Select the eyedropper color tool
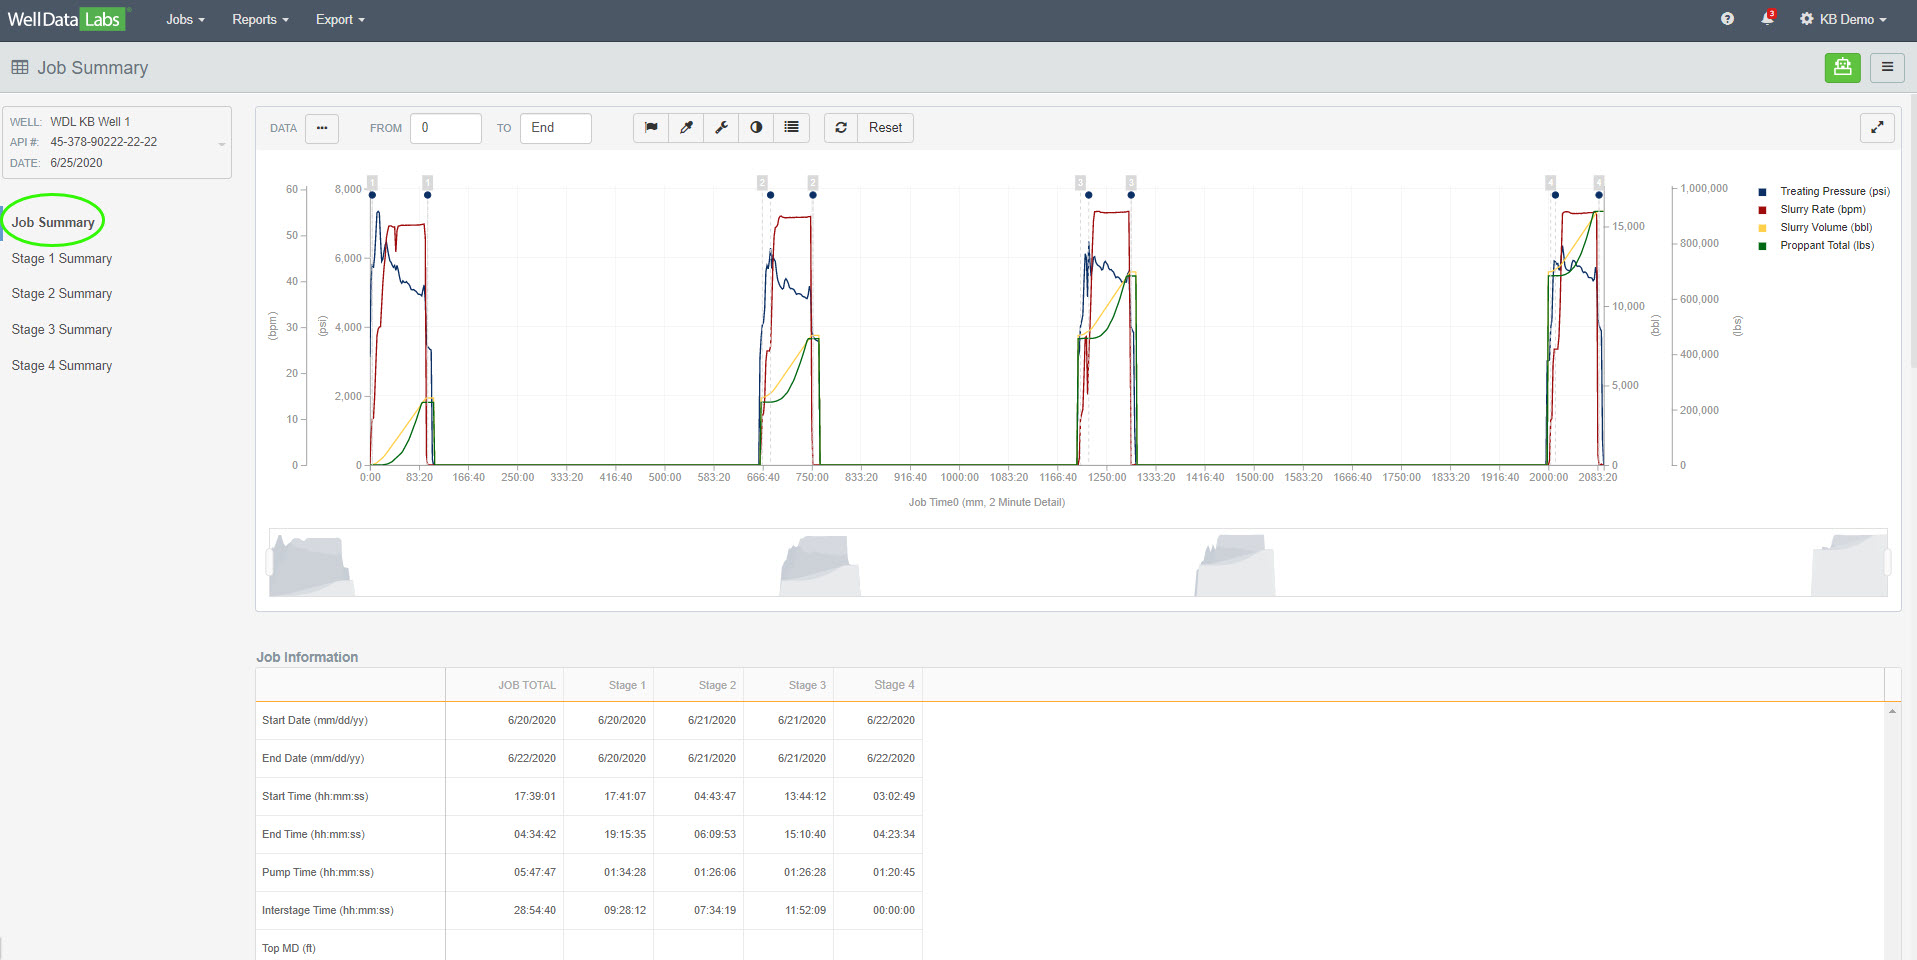Screen dimensions: 1917x960 pyautogui.click(x=686, y=128)
